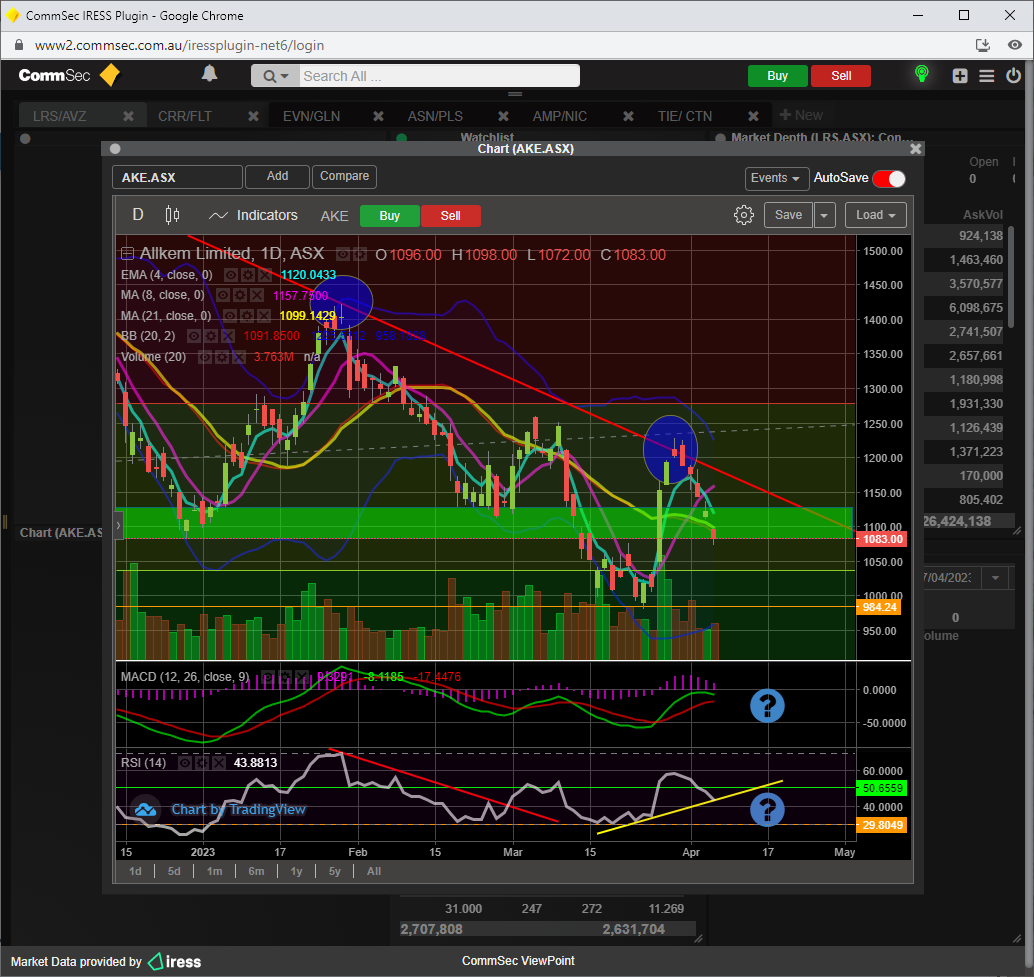Toggle visibility of Allkem Limited main series

343,254
